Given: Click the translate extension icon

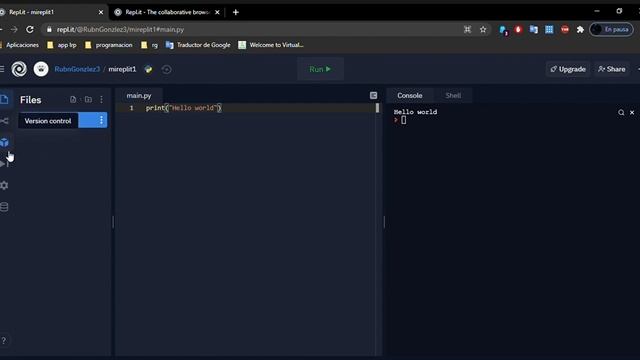Looking at the screenshot, I should pyautogui.click(x=533, y=29).
